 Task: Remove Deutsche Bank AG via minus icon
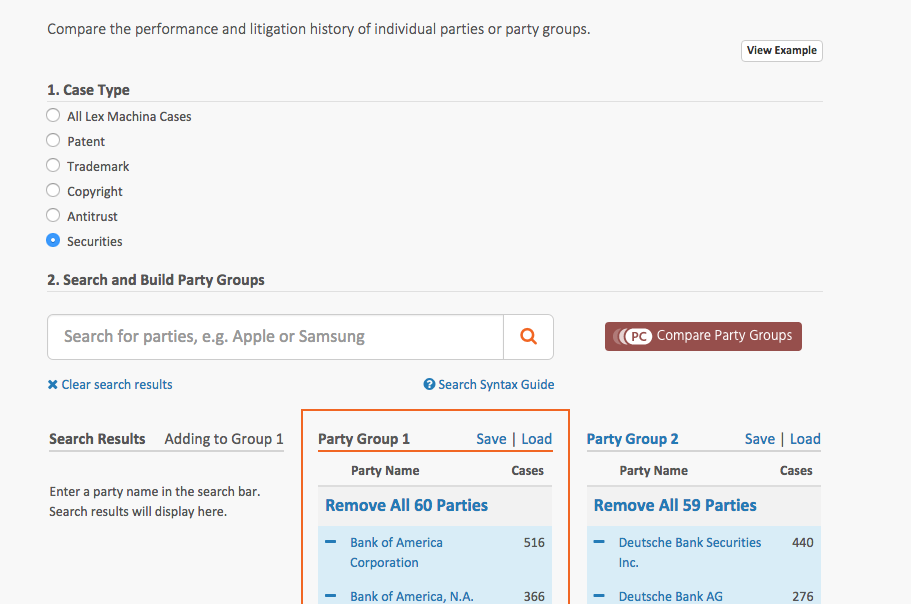599,596
